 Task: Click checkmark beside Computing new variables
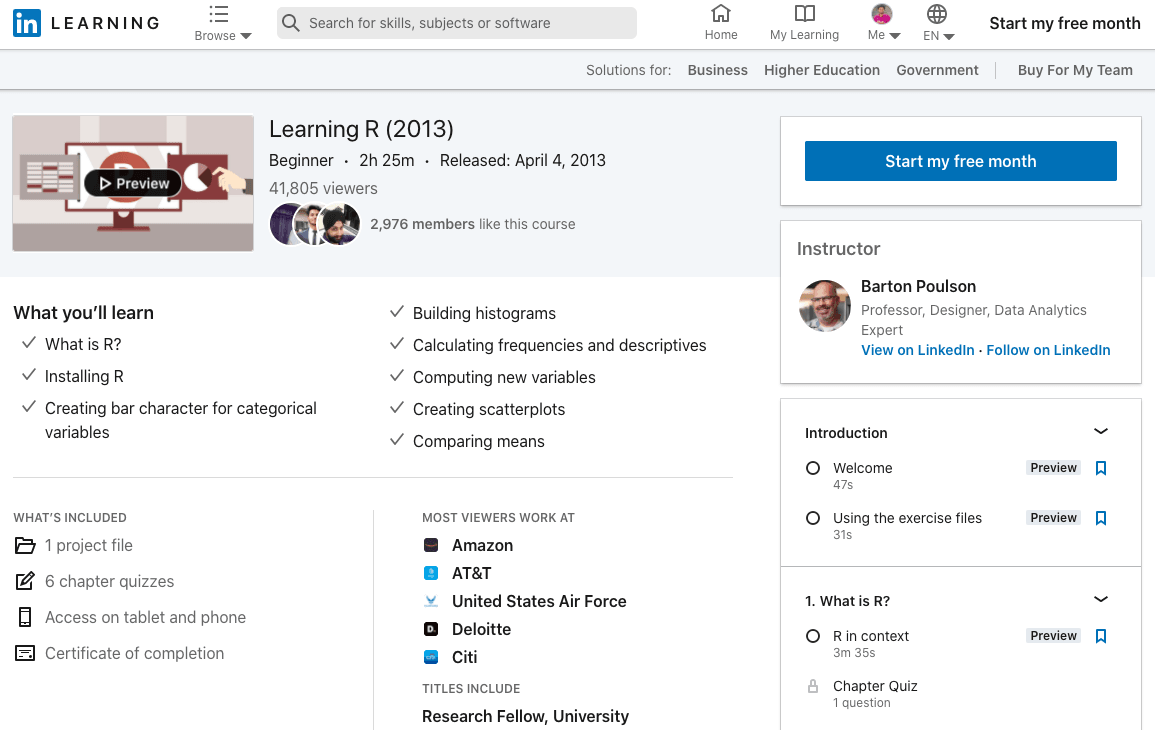[x=397, y=376]
